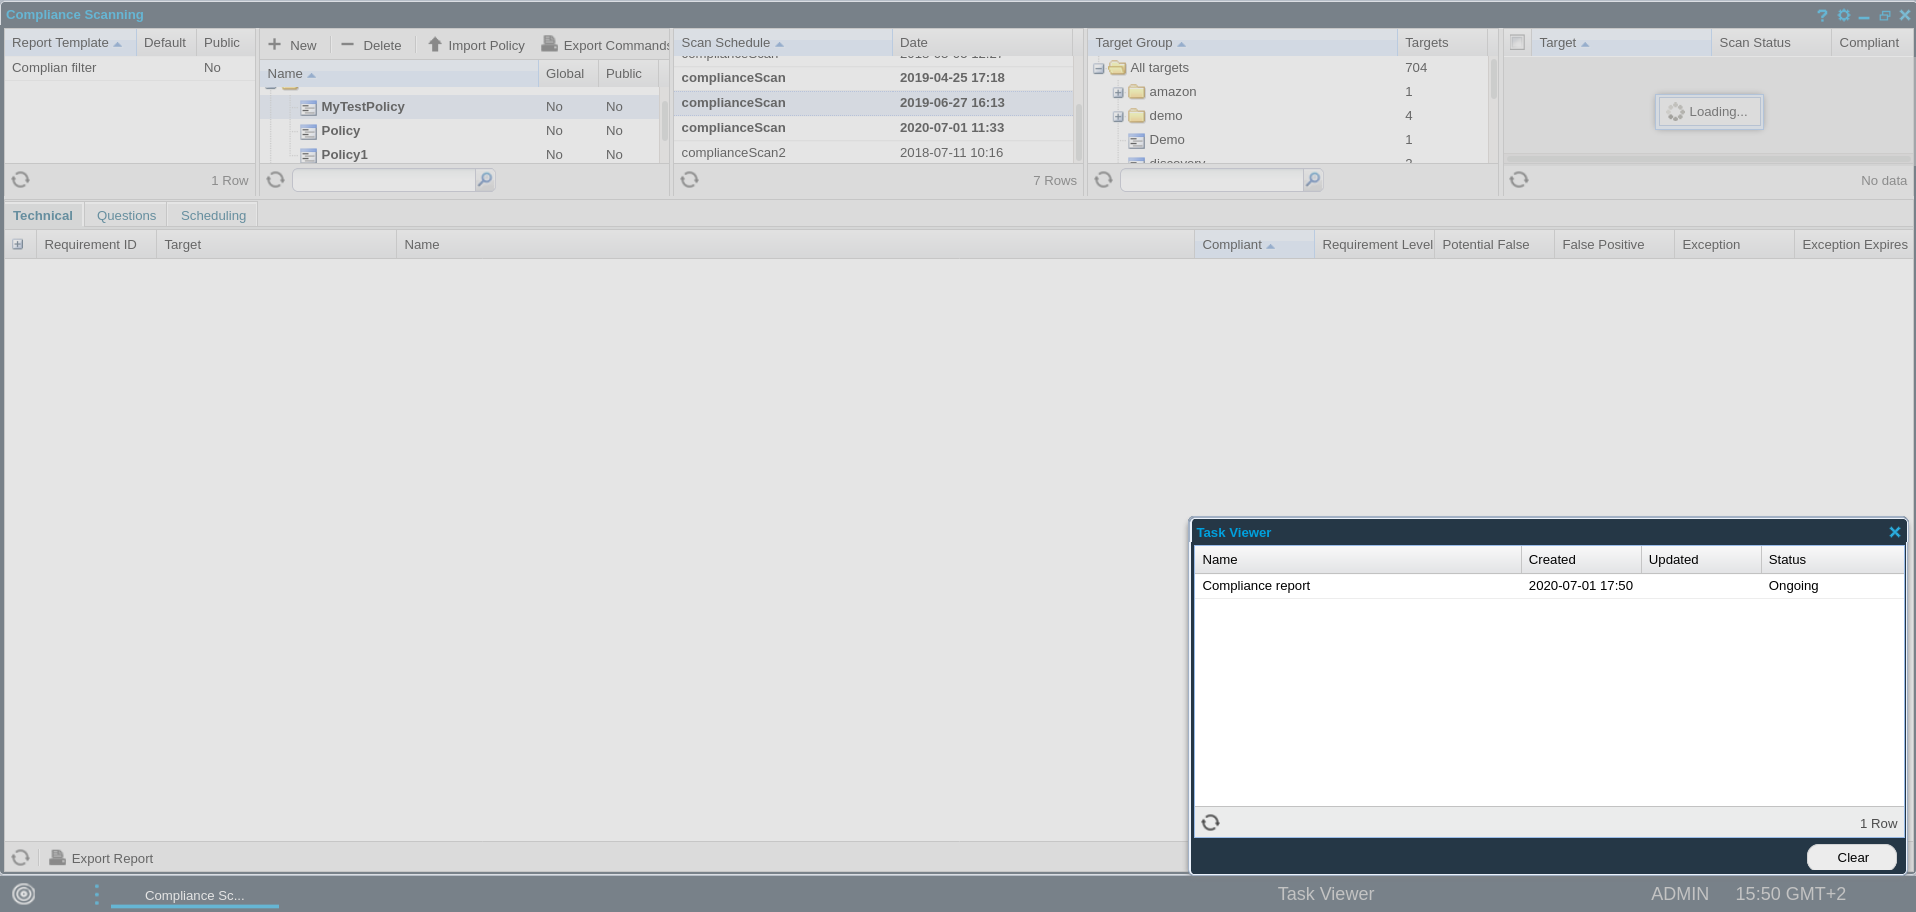Click the Delete policy minus icon

tap(347, 44)
